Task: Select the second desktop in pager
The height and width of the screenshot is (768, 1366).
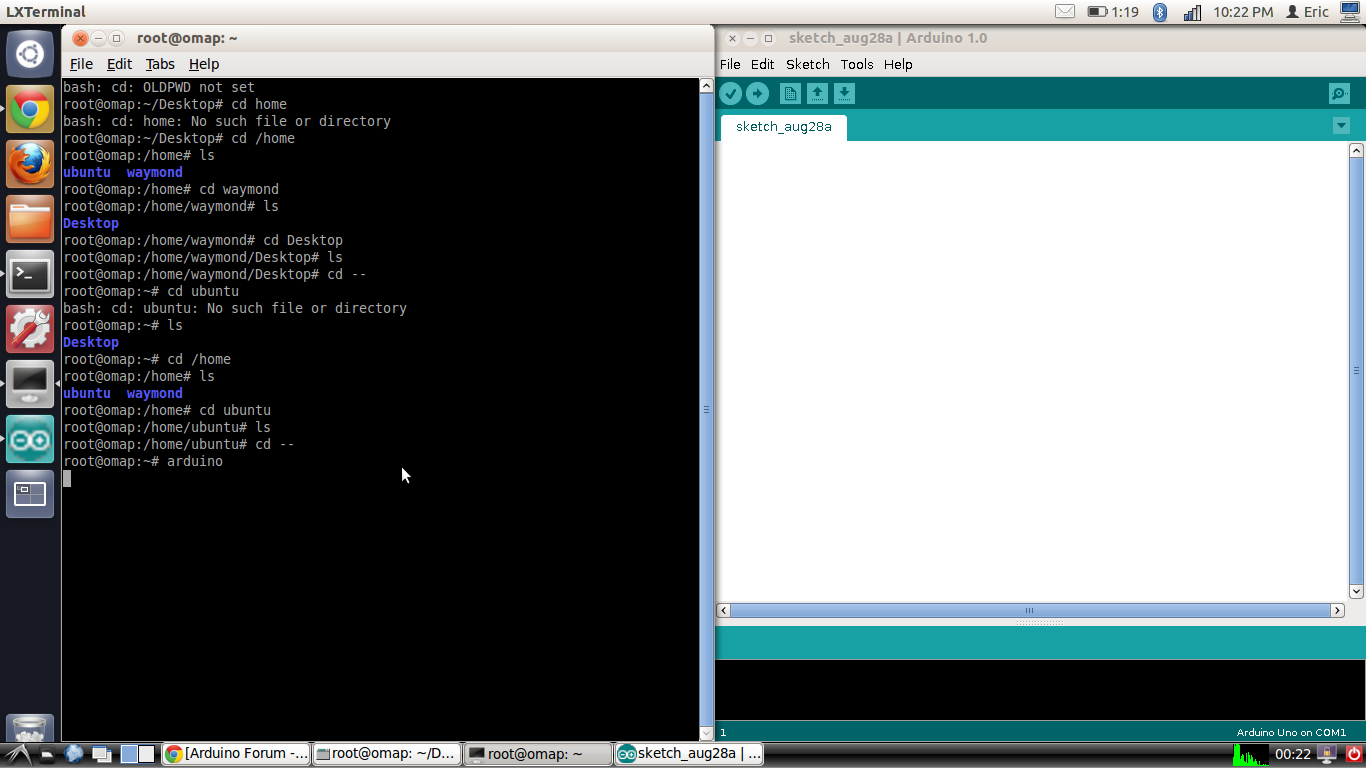Action: coord(147,754)
